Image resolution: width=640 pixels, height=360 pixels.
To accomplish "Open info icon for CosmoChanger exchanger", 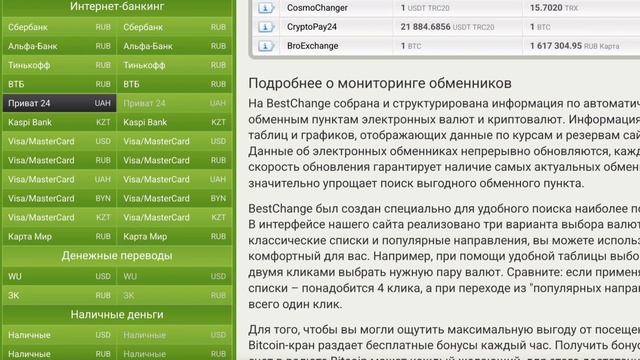I will pyautogui.click(x=266, y=8).
